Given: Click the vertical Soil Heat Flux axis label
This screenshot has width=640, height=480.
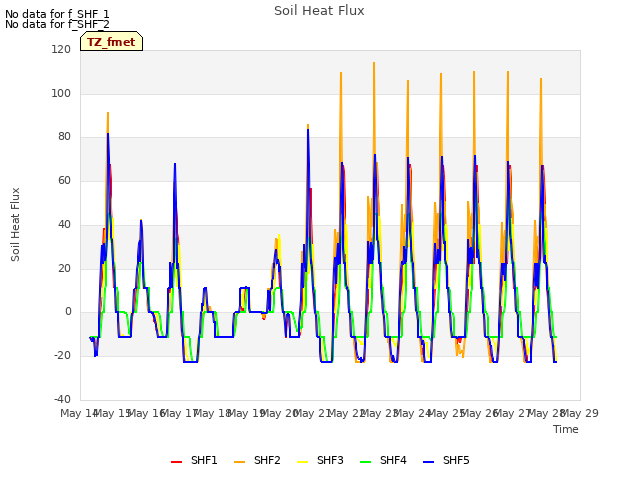Looking at the screenshot, I should tap(15, 224).
